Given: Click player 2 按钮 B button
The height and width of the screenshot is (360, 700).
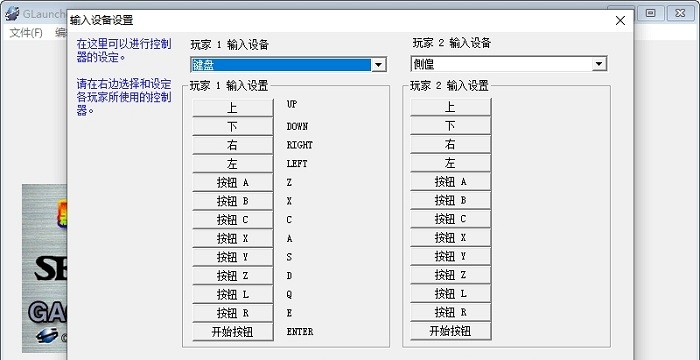Looking at the screenshot, I should (450, 200).
